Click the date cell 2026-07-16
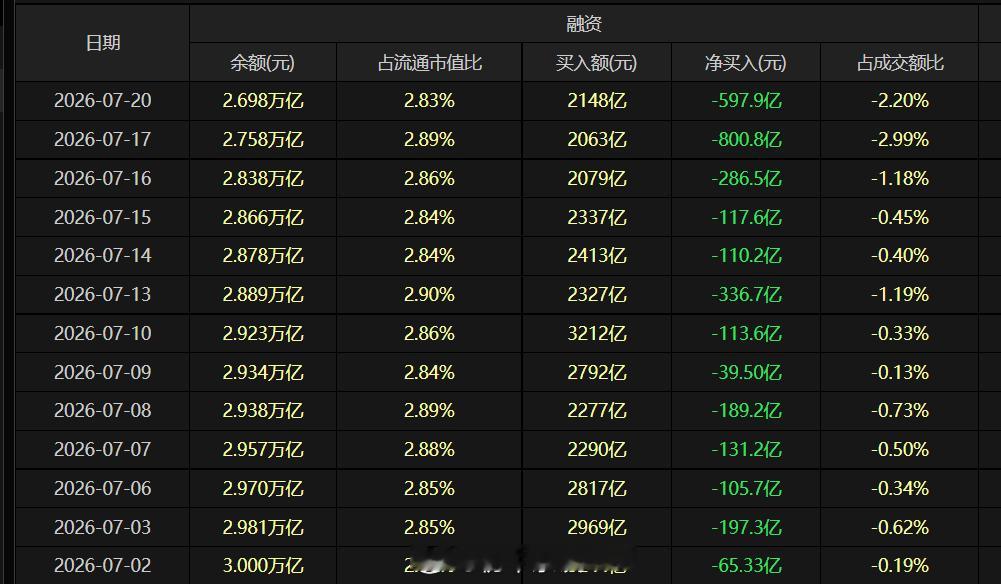1001x584 pixels. point(103,178)
